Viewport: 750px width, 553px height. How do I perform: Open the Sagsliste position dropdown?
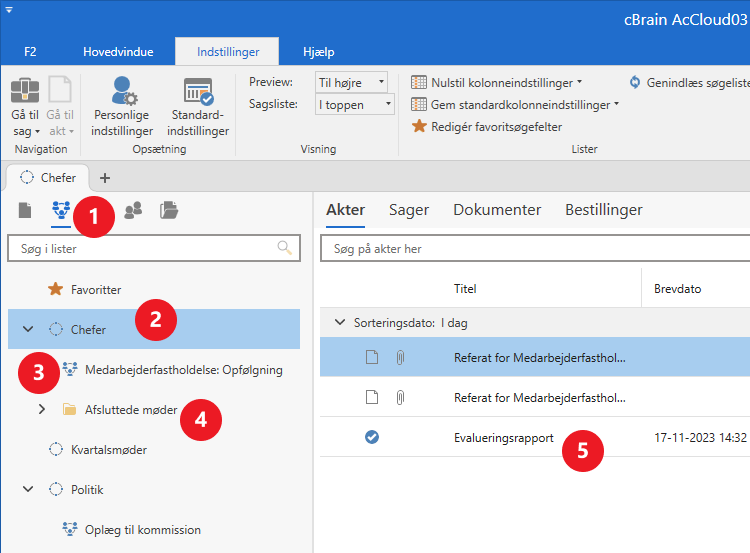[354, 104]
